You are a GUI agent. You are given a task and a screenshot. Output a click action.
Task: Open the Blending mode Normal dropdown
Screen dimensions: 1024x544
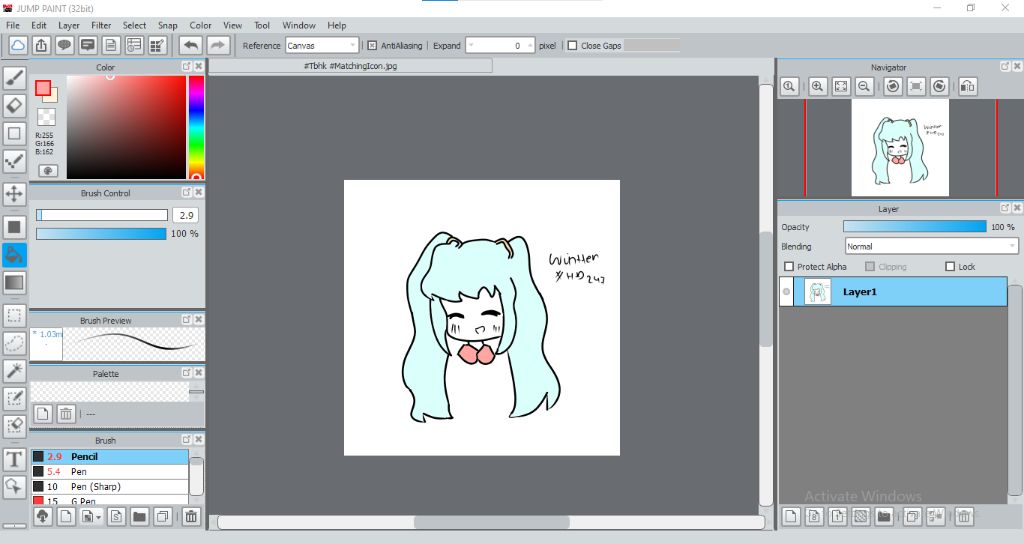point(931,246)
